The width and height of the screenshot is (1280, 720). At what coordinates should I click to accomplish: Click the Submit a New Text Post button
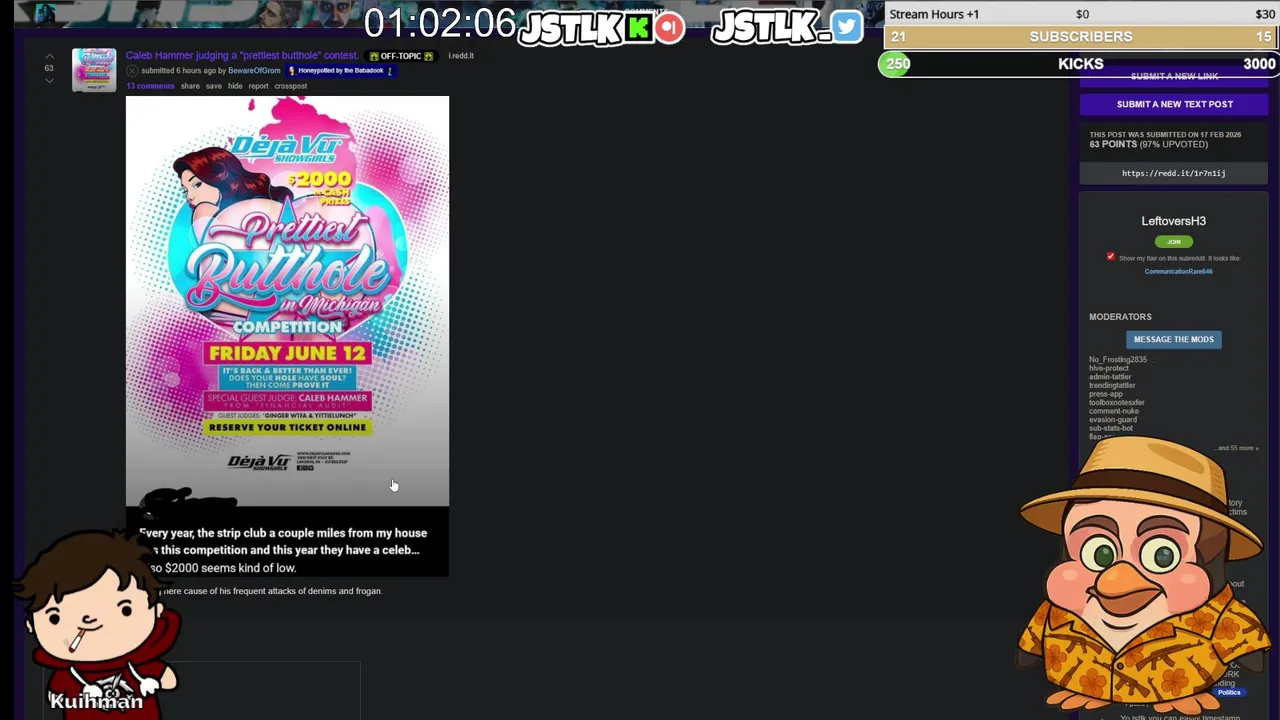tap(1174, 104)
